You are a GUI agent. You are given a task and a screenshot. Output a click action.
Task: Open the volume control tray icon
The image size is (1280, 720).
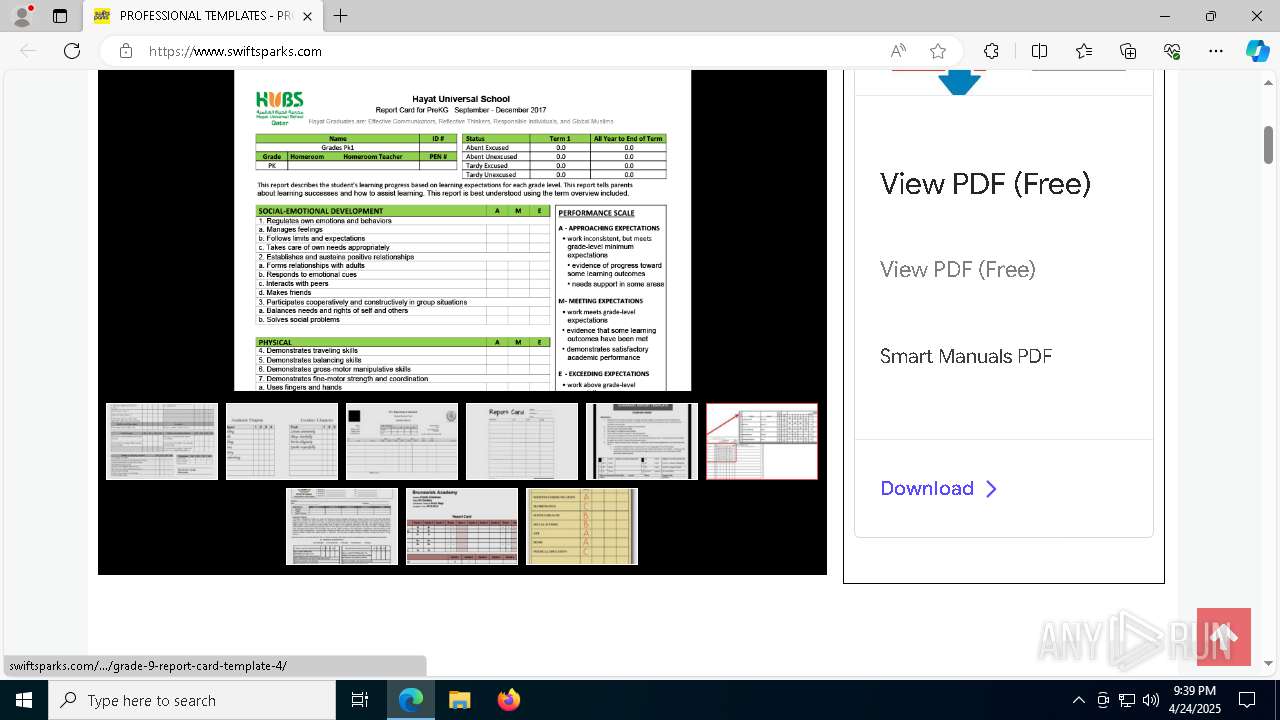pyautogui.click(x=1151, y=700)
